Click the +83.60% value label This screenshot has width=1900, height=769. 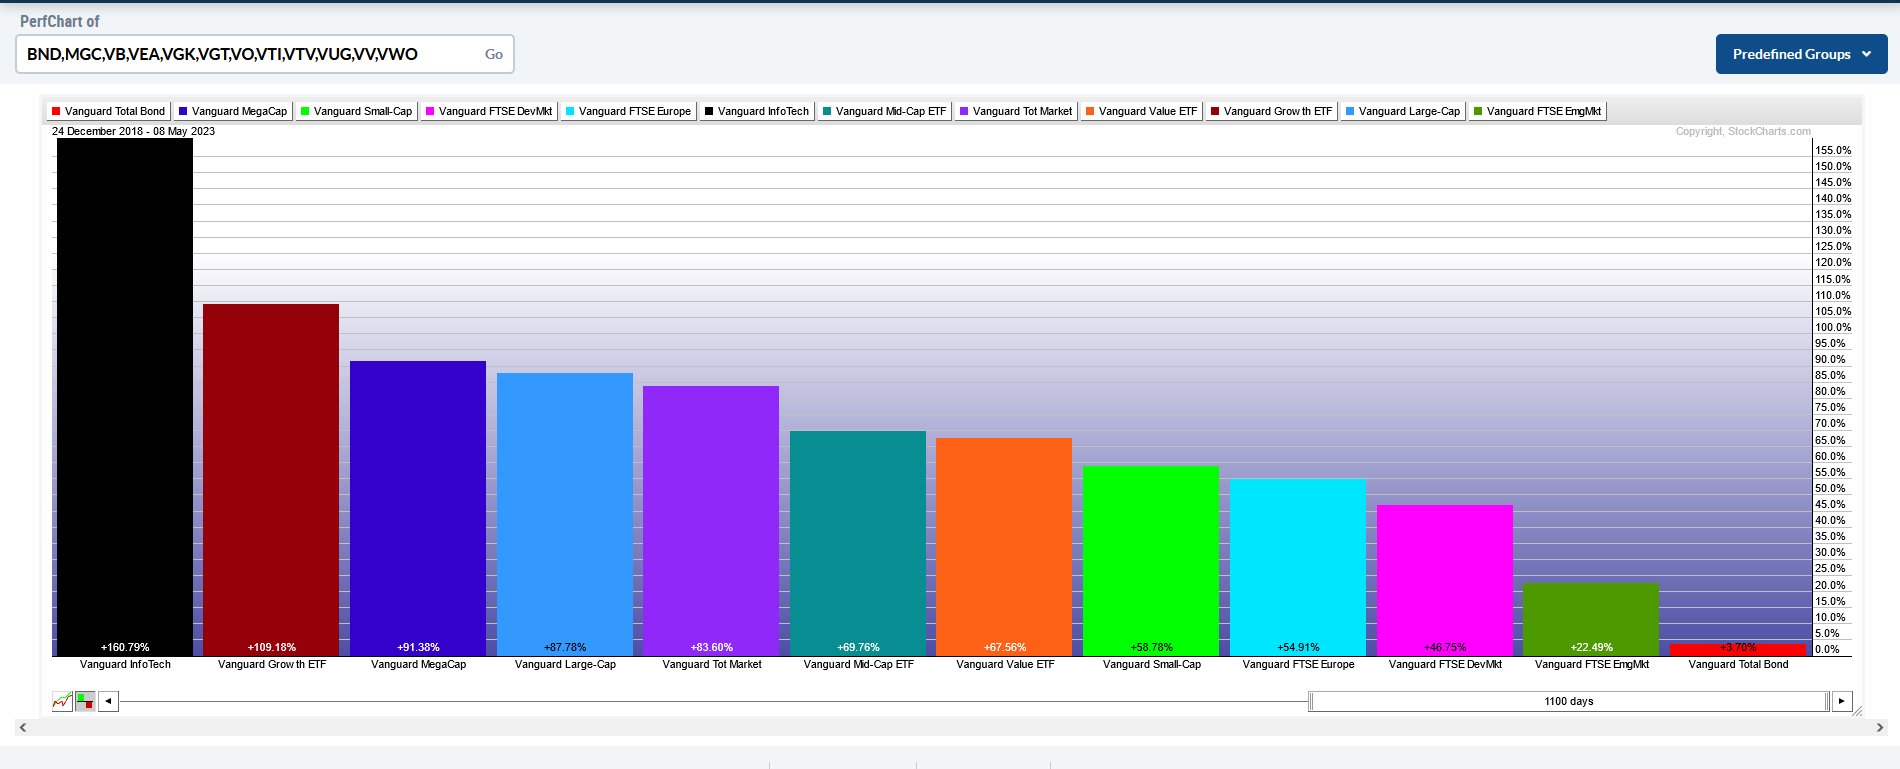coord(712,647)
